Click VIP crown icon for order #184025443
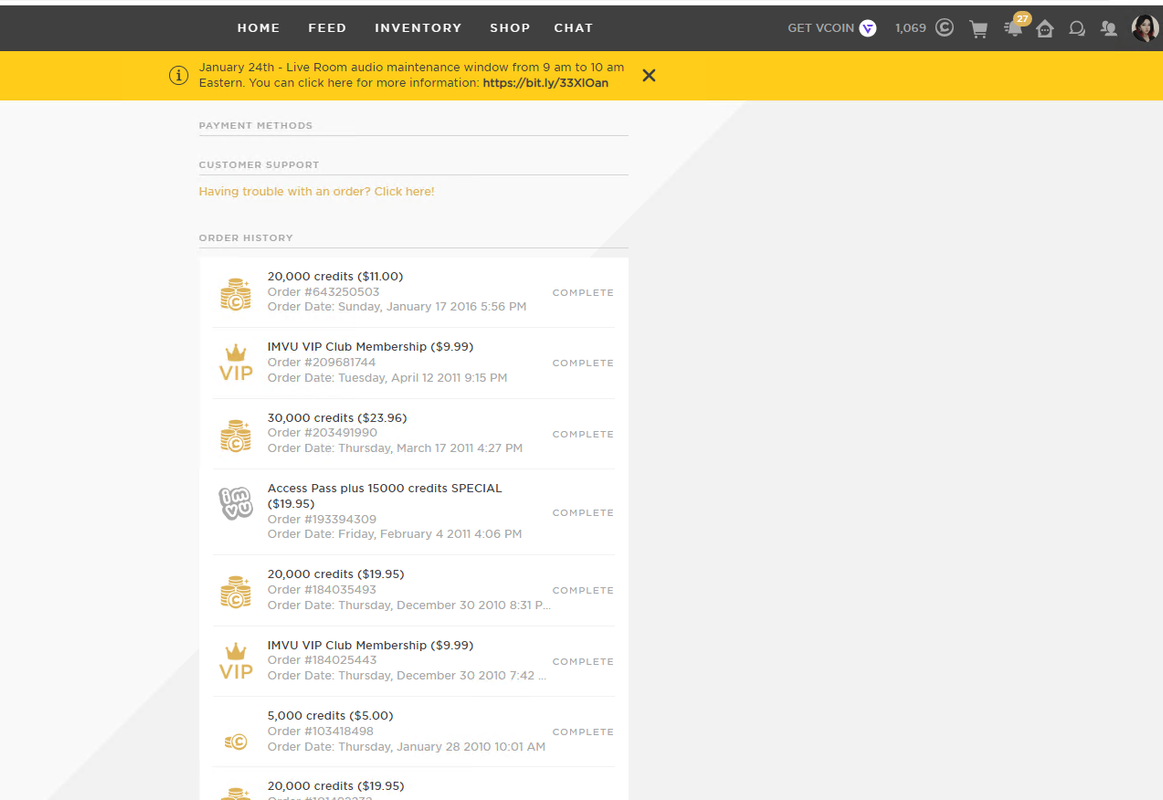Image resolution: width=1163 pixels, height=800 pixels. [x=236, y=661]
